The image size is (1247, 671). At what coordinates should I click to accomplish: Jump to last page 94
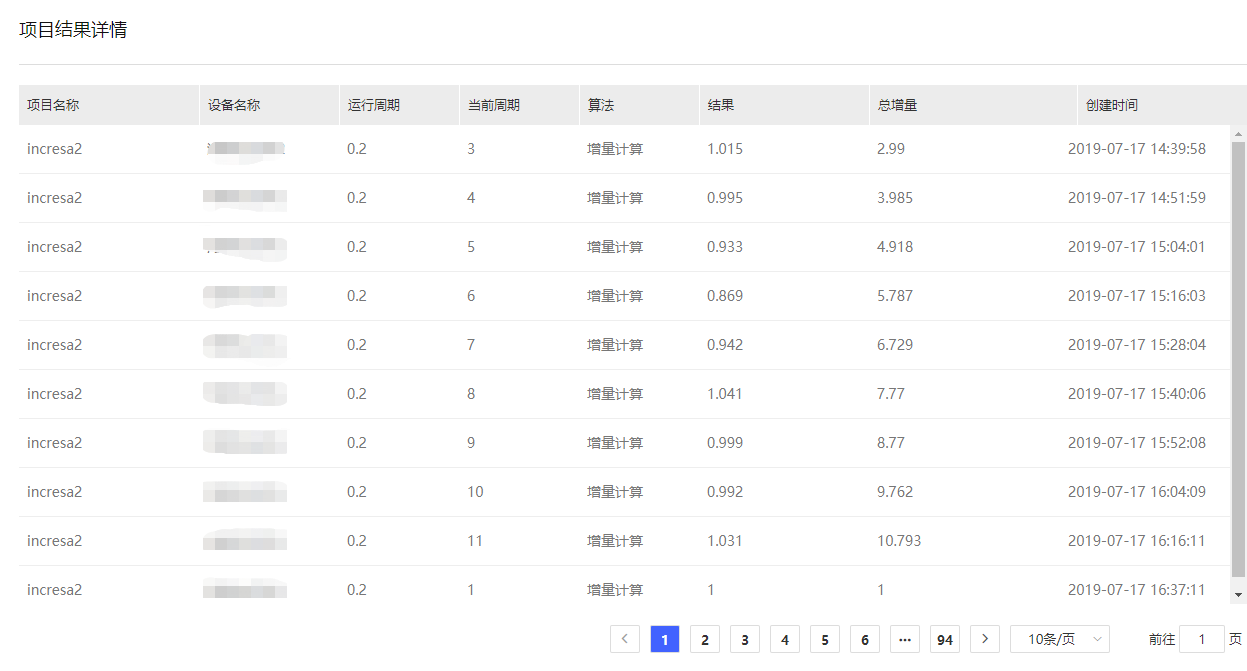coord(945,639)
